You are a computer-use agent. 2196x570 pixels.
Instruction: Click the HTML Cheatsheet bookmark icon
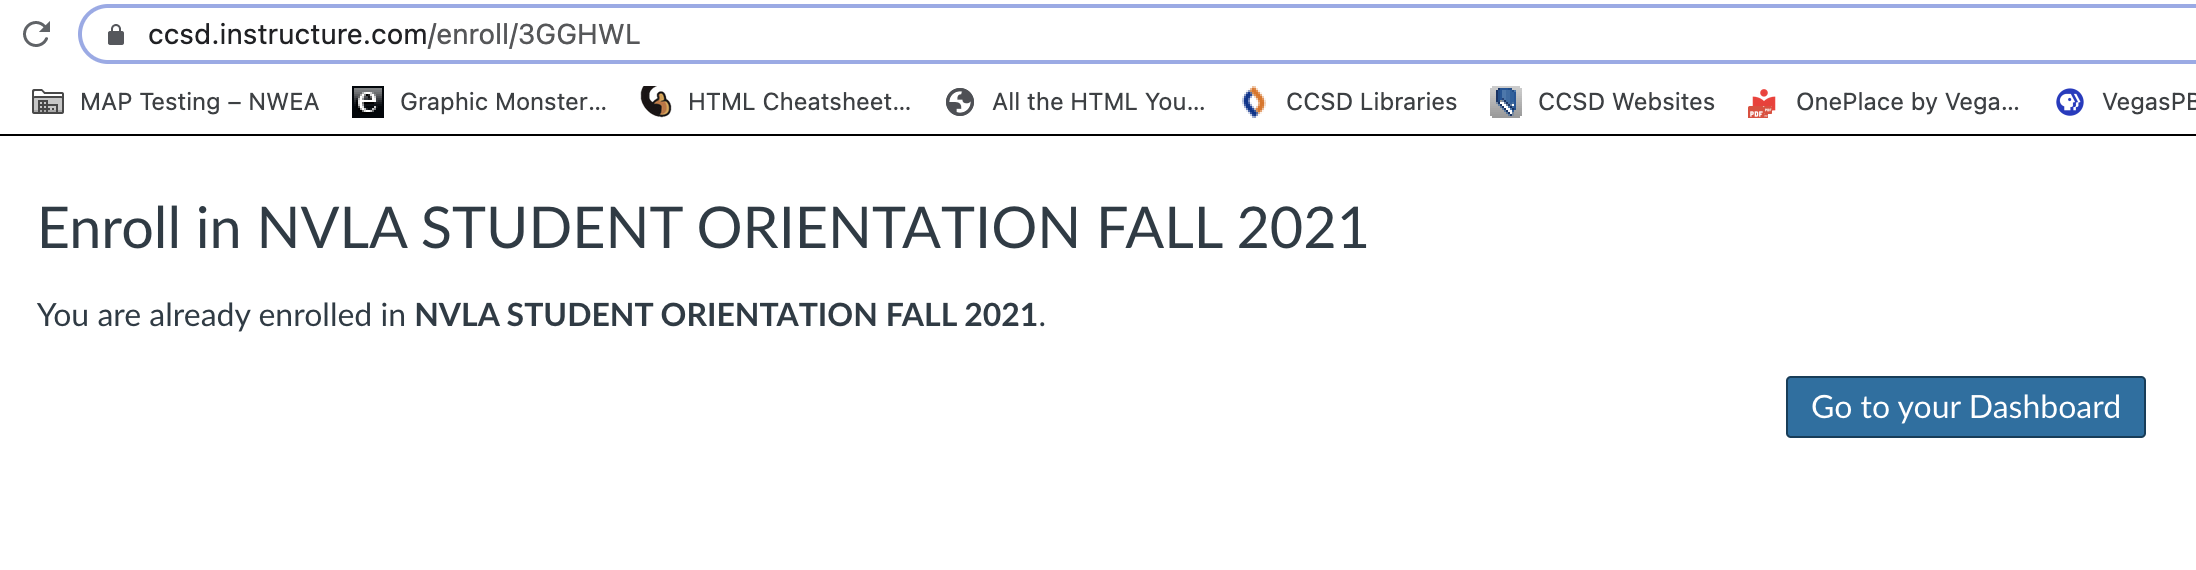click(x=656, y=102)
